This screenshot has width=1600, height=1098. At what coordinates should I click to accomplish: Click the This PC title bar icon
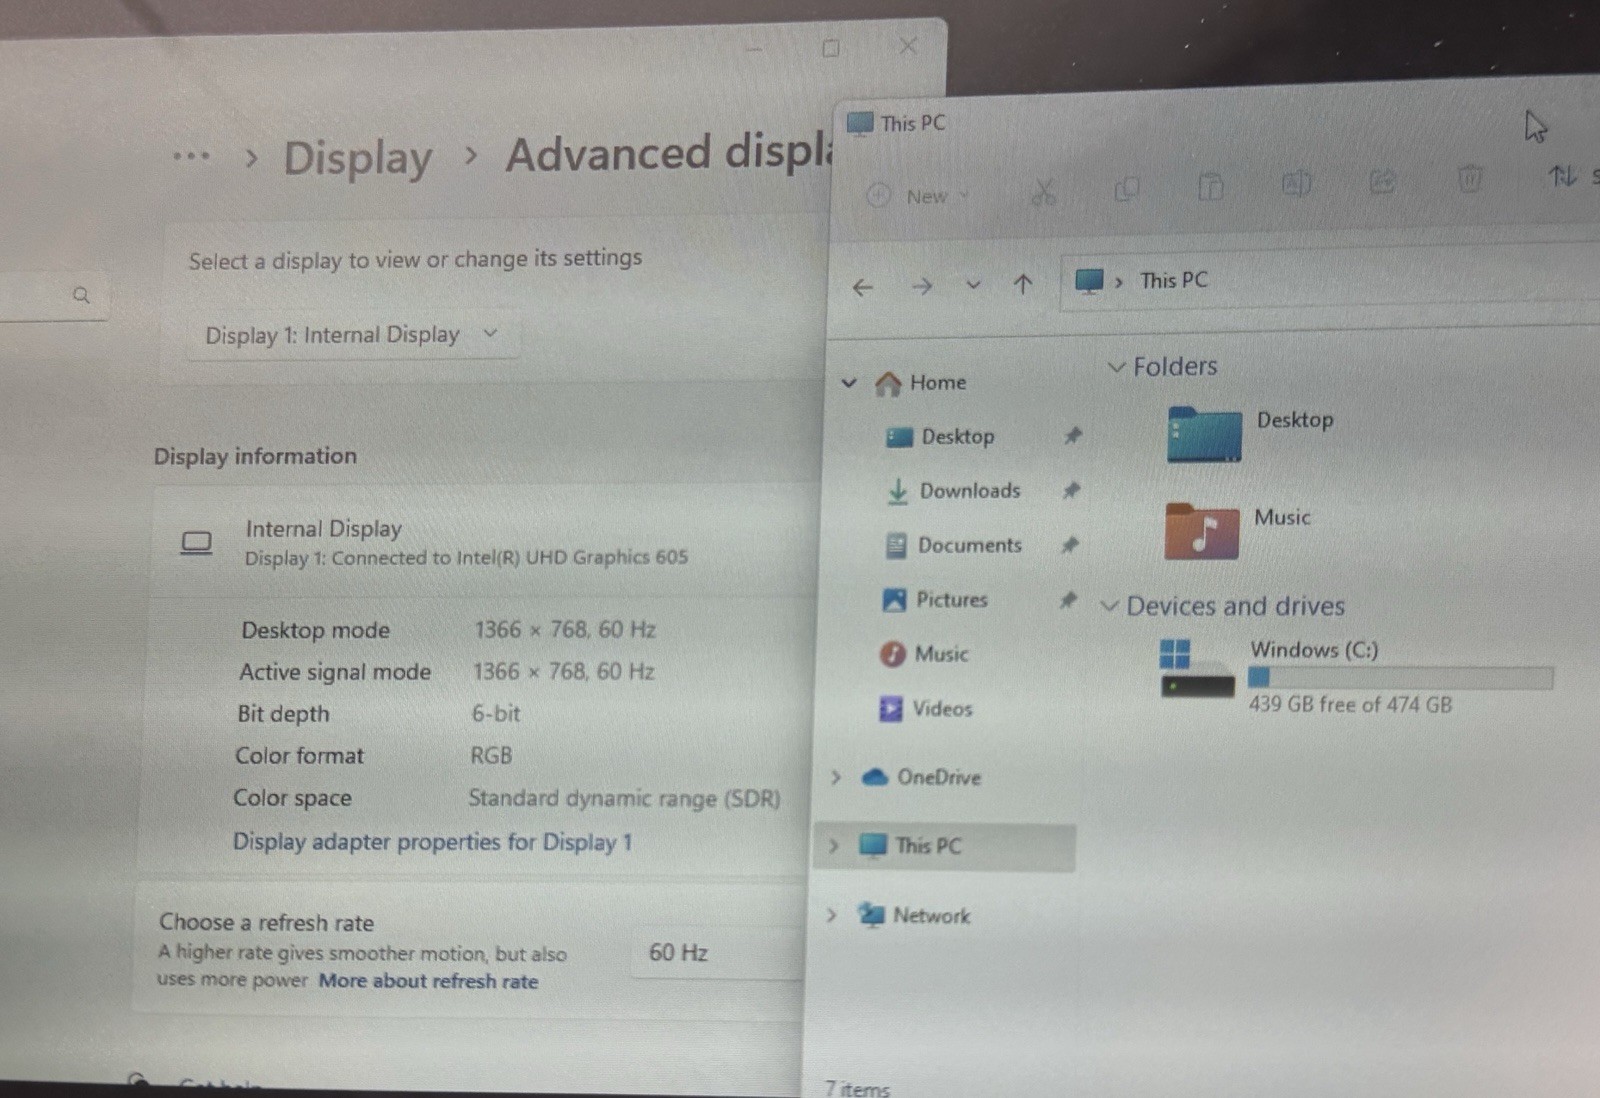[x=860, y=124]
